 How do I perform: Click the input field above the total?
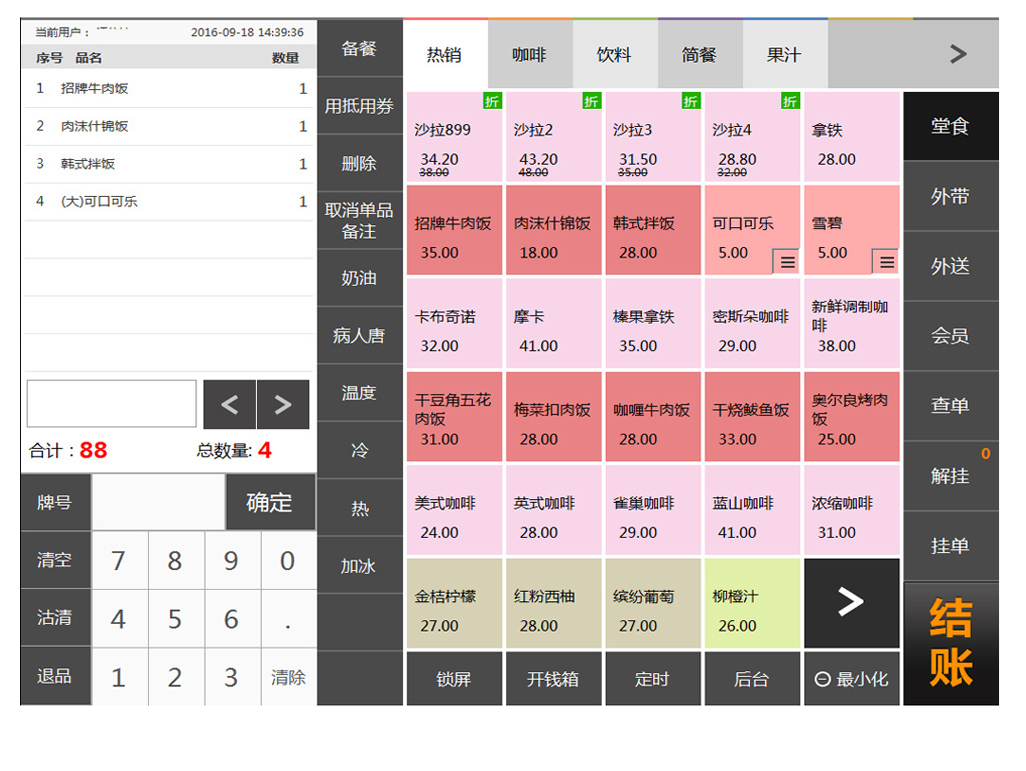pyautogui.click(x=111, y=404)
